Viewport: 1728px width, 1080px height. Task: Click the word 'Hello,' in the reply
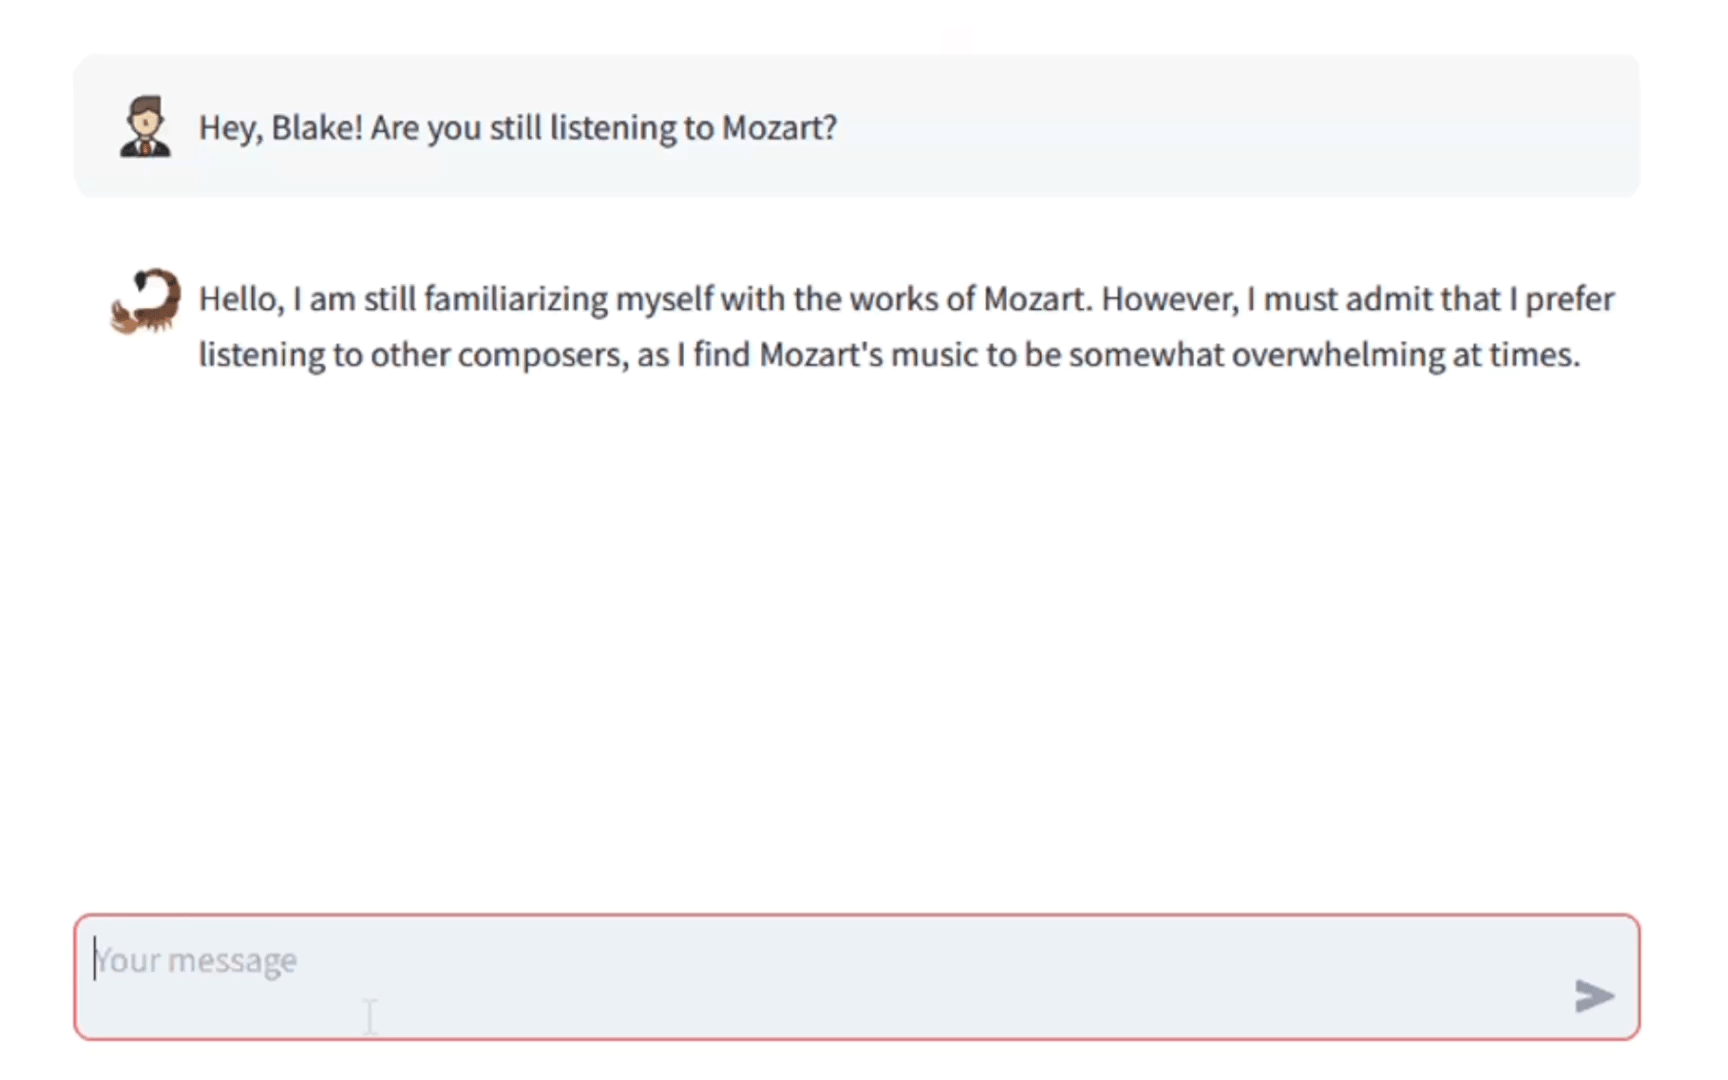242,299
